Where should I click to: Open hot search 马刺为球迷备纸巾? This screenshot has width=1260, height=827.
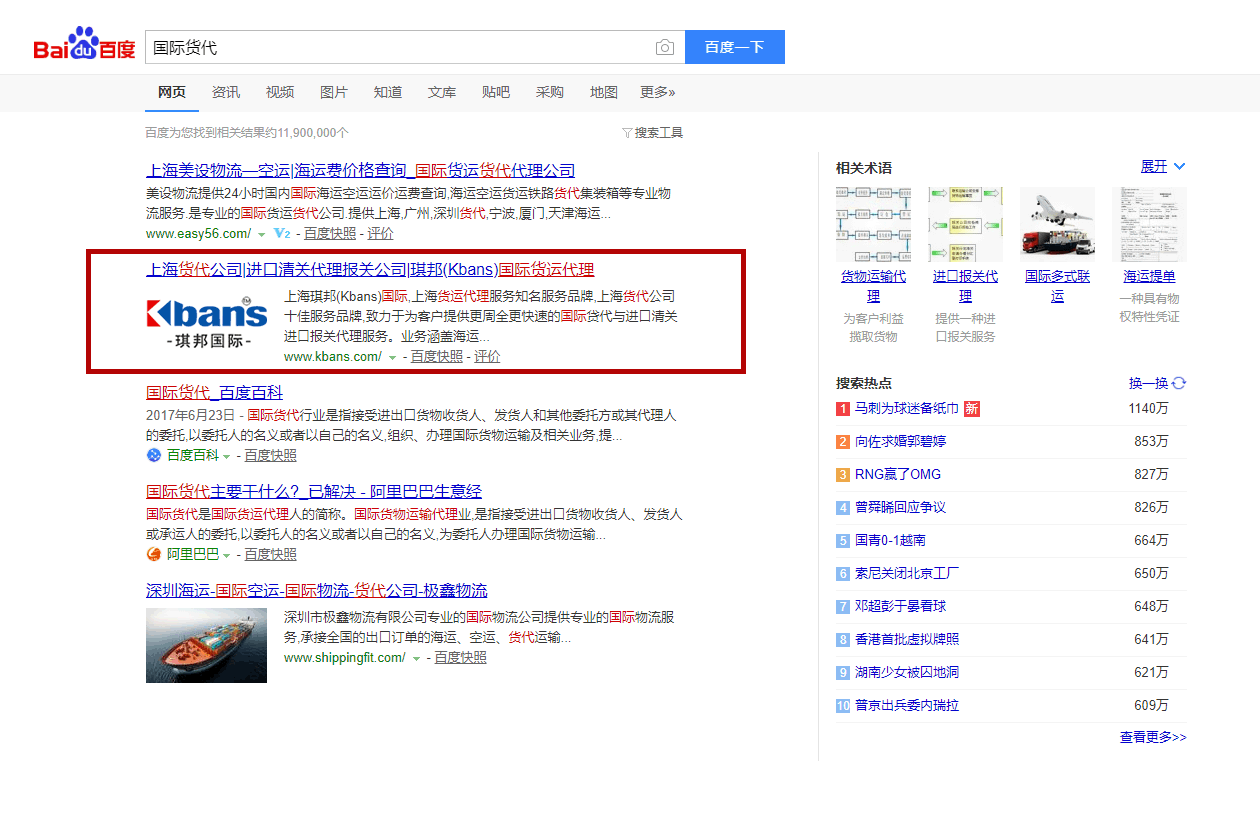coord(907,408)
